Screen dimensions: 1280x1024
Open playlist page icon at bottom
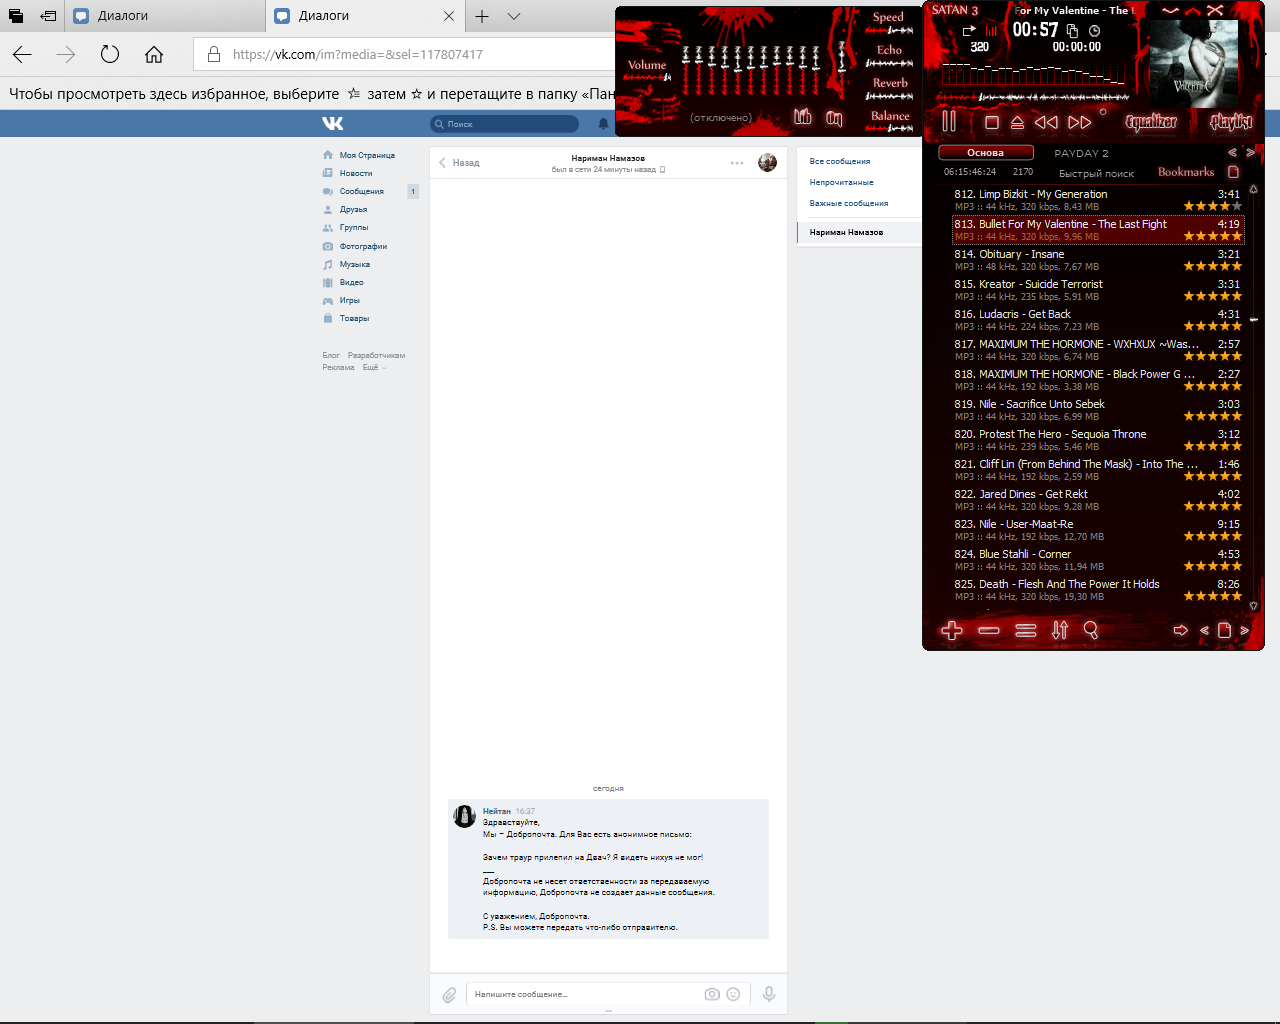[1224, 630]
